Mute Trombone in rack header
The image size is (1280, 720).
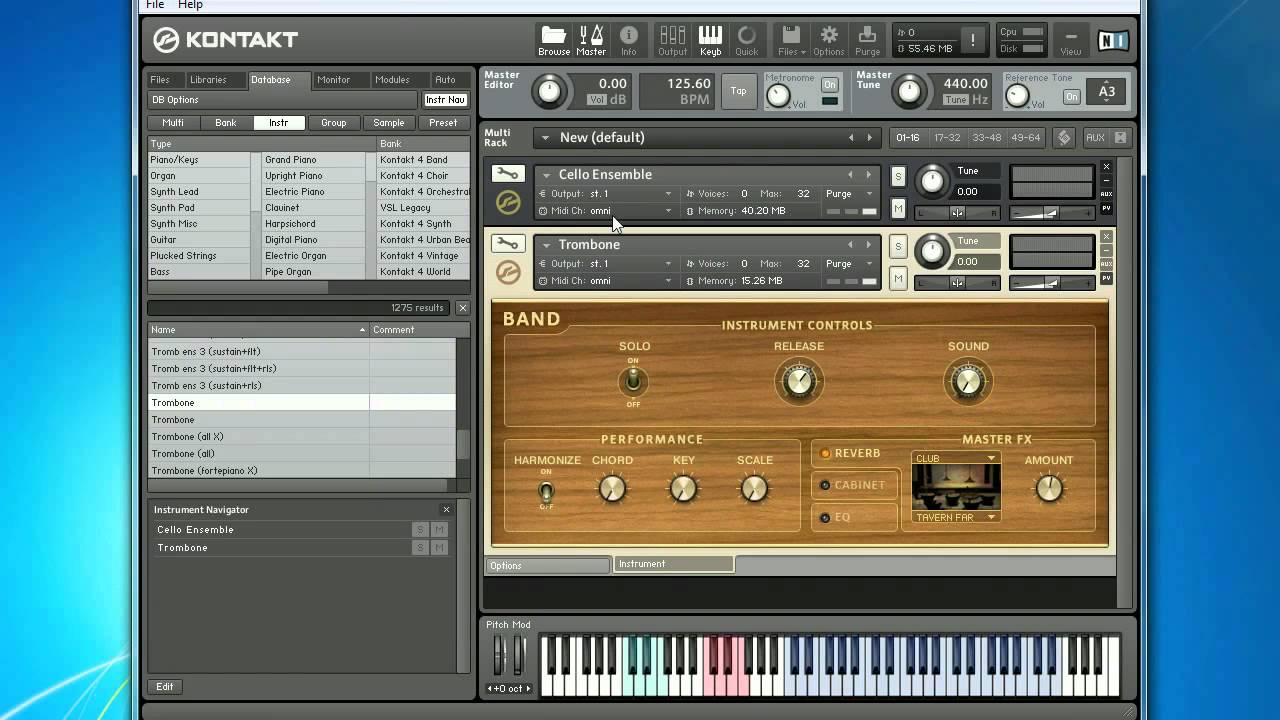click(898, 278)
